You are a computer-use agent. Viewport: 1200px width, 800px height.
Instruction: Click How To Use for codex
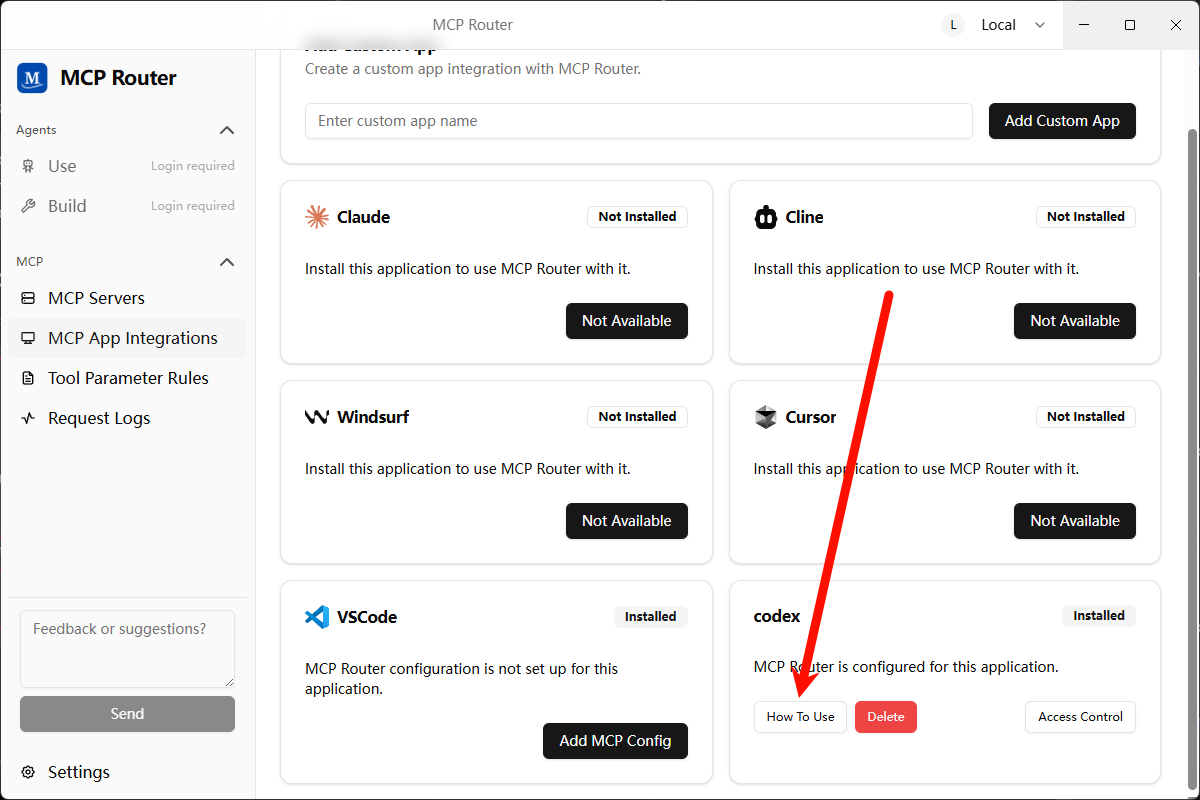pyautogui.click(x=800, y=717)
